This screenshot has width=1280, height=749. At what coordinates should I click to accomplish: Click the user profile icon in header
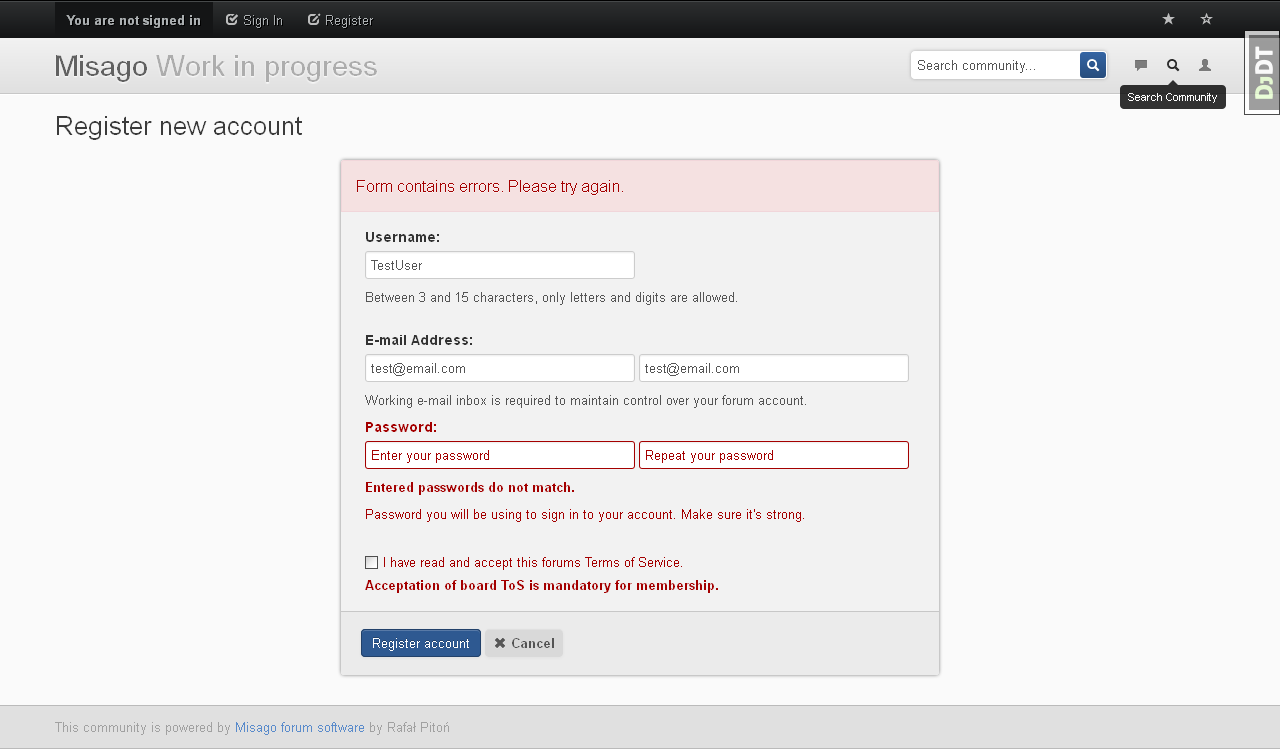tap(1205, 65)
